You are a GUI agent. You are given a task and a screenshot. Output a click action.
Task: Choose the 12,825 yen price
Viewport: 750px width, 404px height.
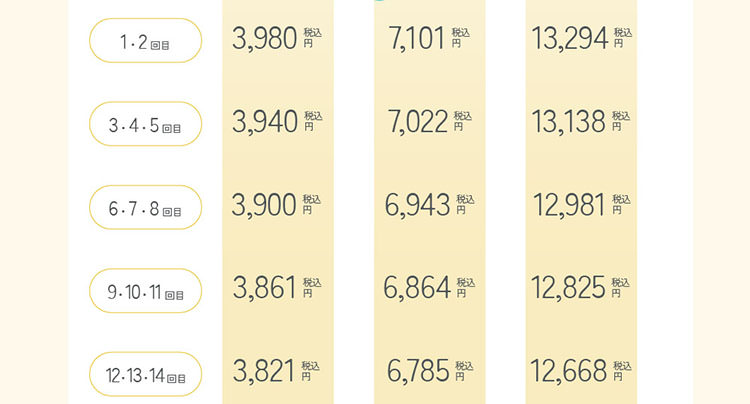[571, 288]
